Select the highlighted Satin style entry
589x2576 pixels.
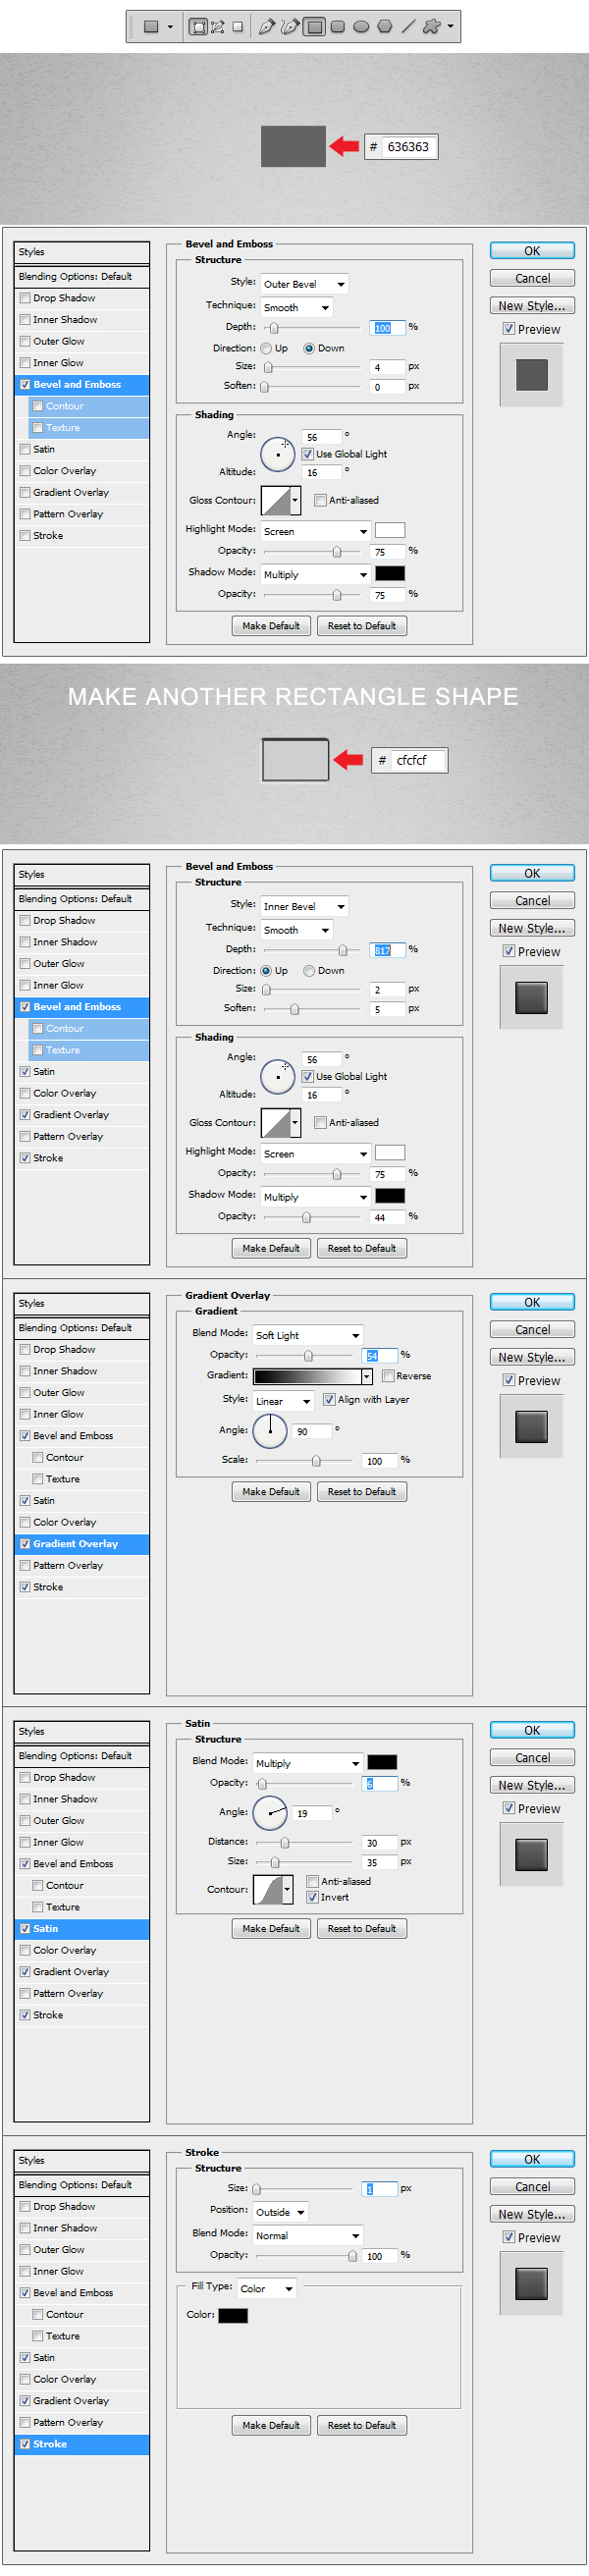coord(82,1928)
